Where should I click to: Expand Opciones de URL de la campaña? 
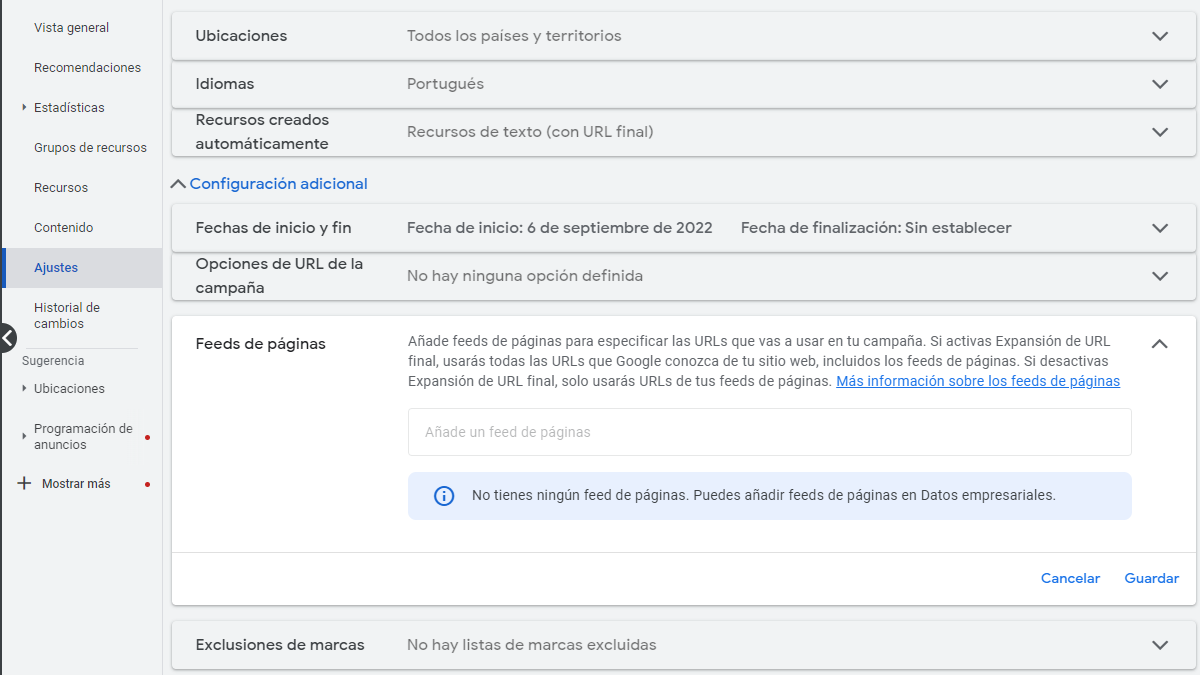click(x=1160, y=276)
